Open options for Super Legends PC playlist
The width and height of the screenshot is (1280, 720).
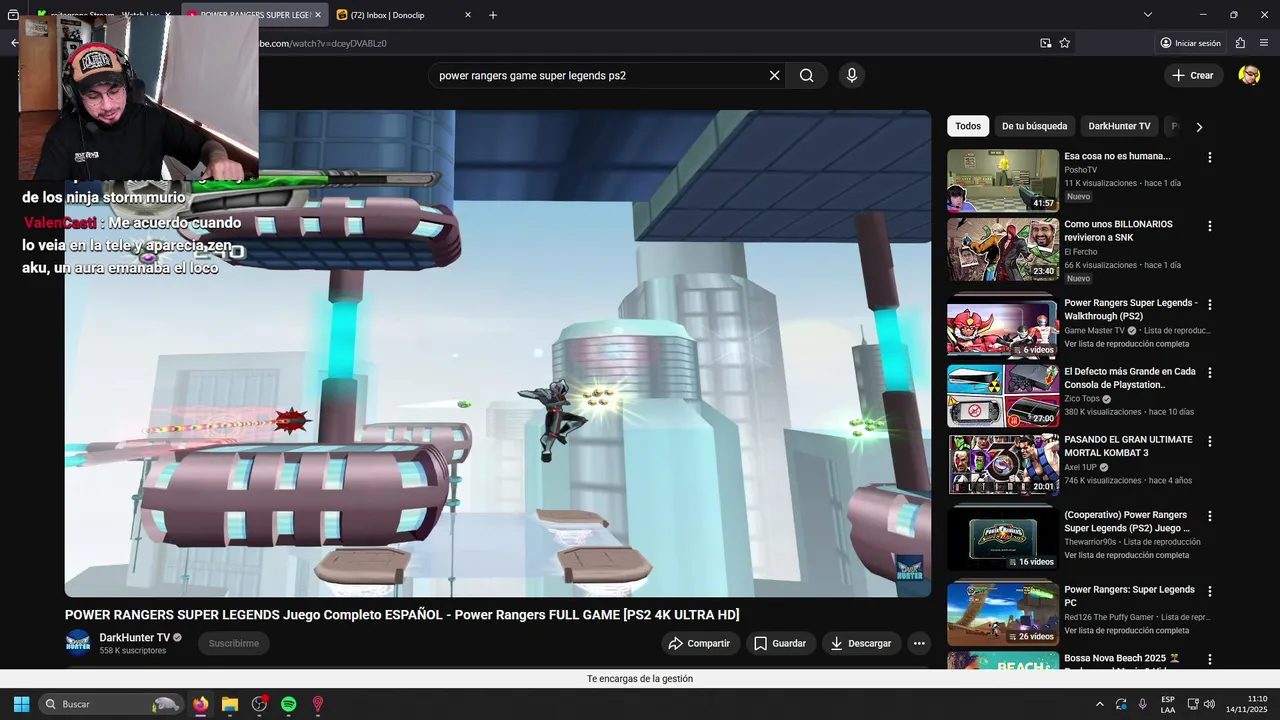coord(1210,591)
